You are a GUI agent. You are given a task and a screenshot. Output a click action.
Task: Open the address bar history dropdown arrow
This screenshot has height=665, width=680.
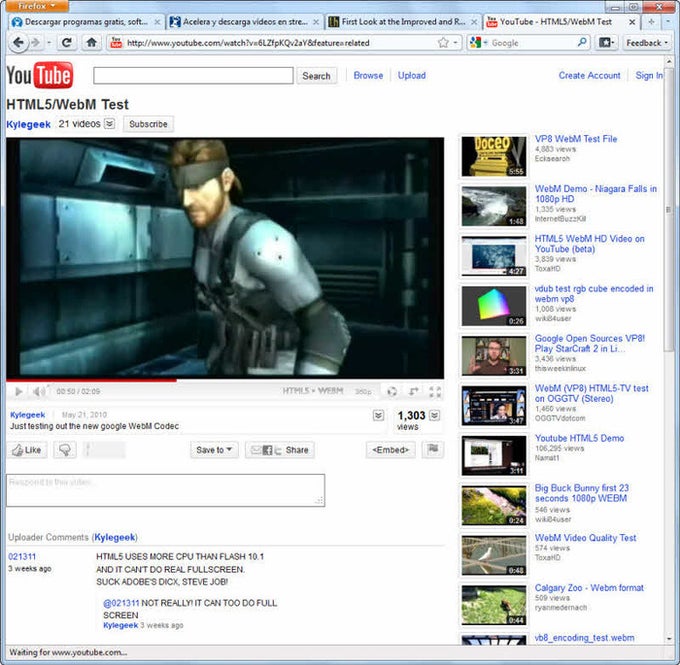tap(455, 43)
